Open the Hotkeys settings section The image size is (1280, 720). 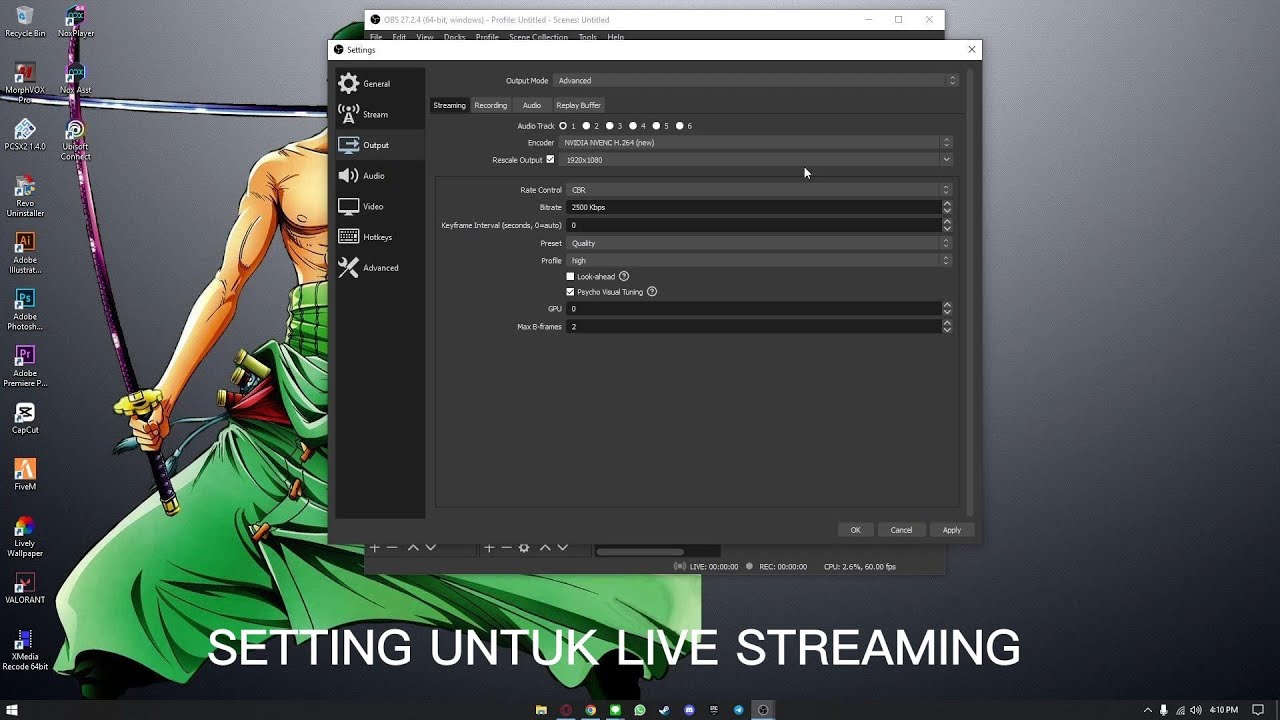coord(380,237)
